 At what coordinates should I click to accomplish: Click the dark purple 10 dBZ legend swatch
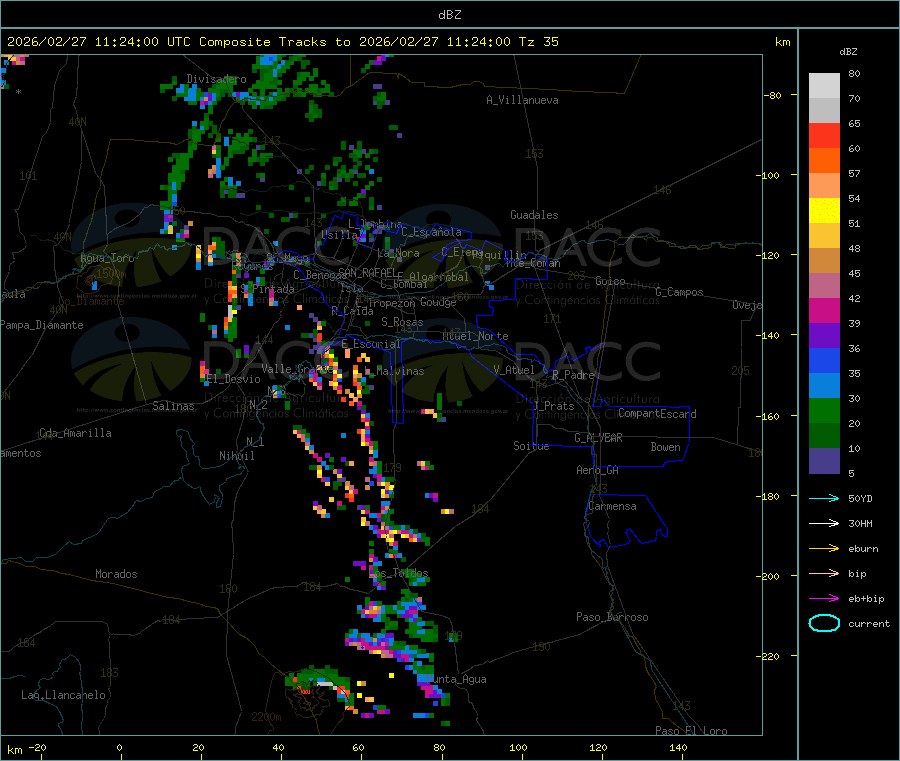point(824,460)
